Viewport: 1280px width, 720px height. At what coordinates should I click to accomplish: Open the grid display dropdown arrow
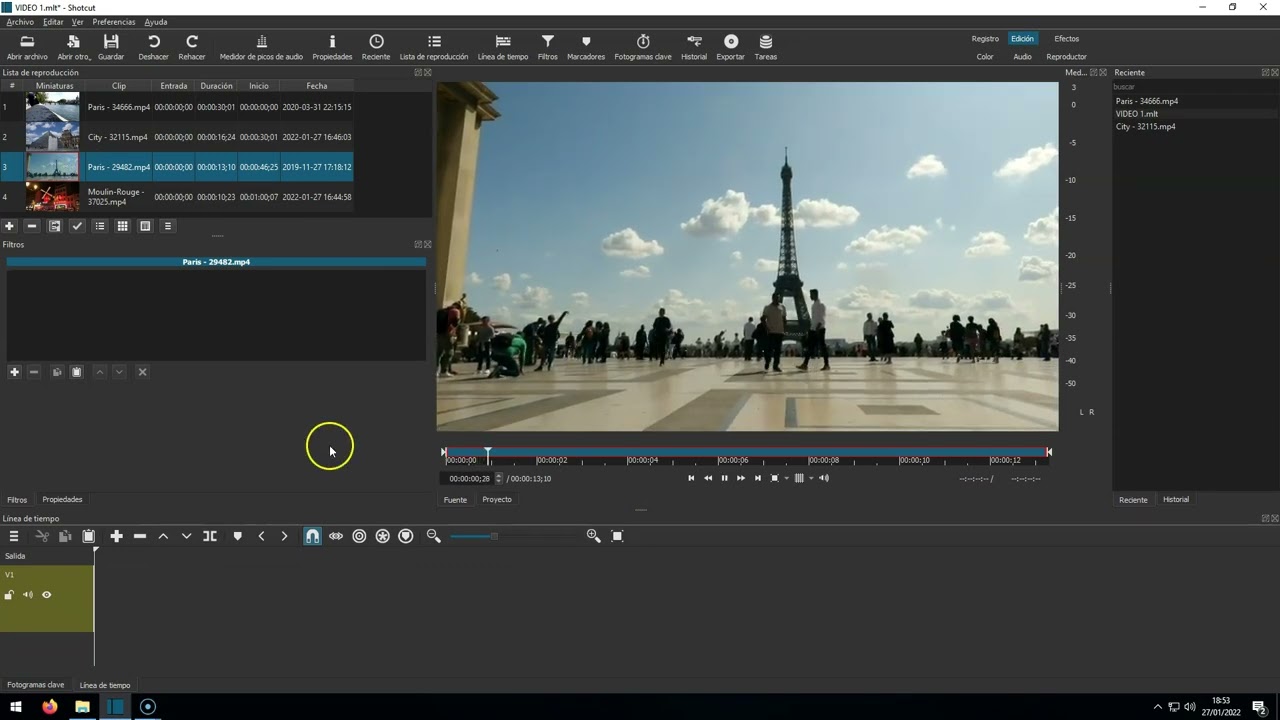point(811,478)
